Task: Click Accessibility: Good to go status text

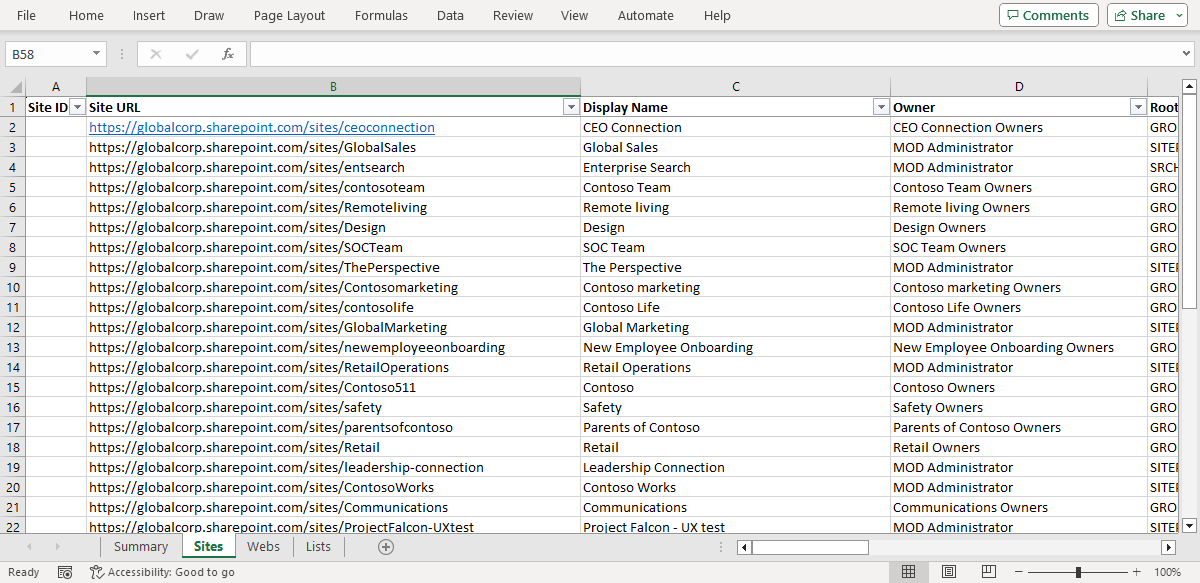Action: pyautogui.click(x=171, y=572)
